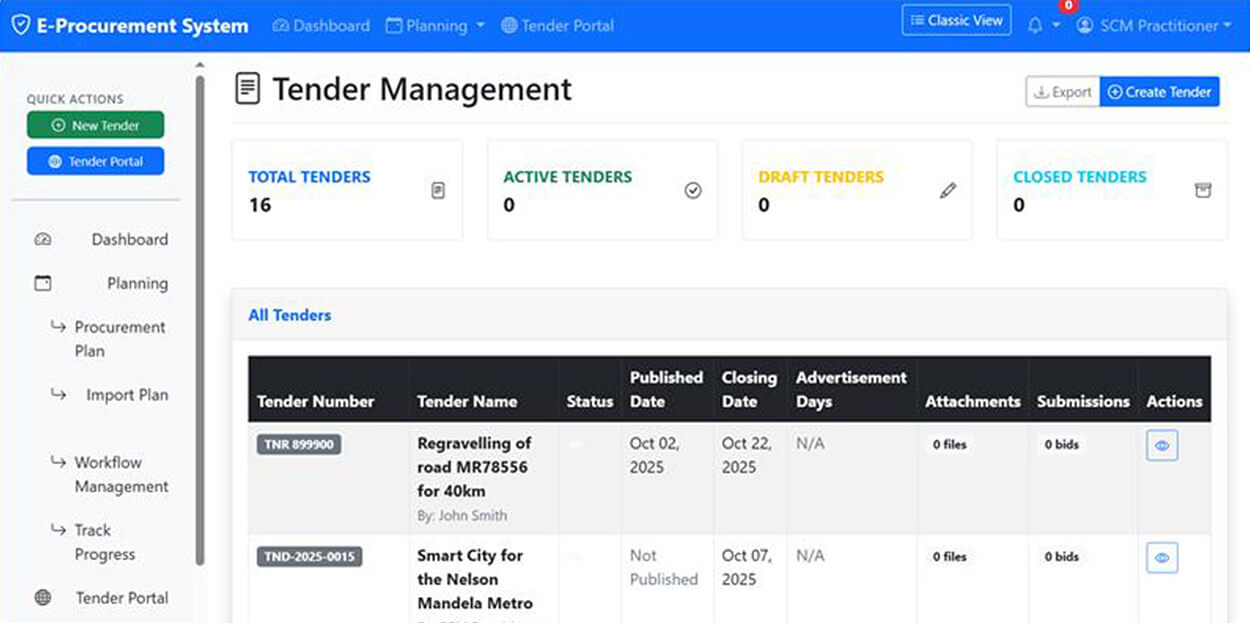Click the pencil icon in Draft Tenders card
Image resolution: width=1250 pixels, height=623 pixels.
948,190
